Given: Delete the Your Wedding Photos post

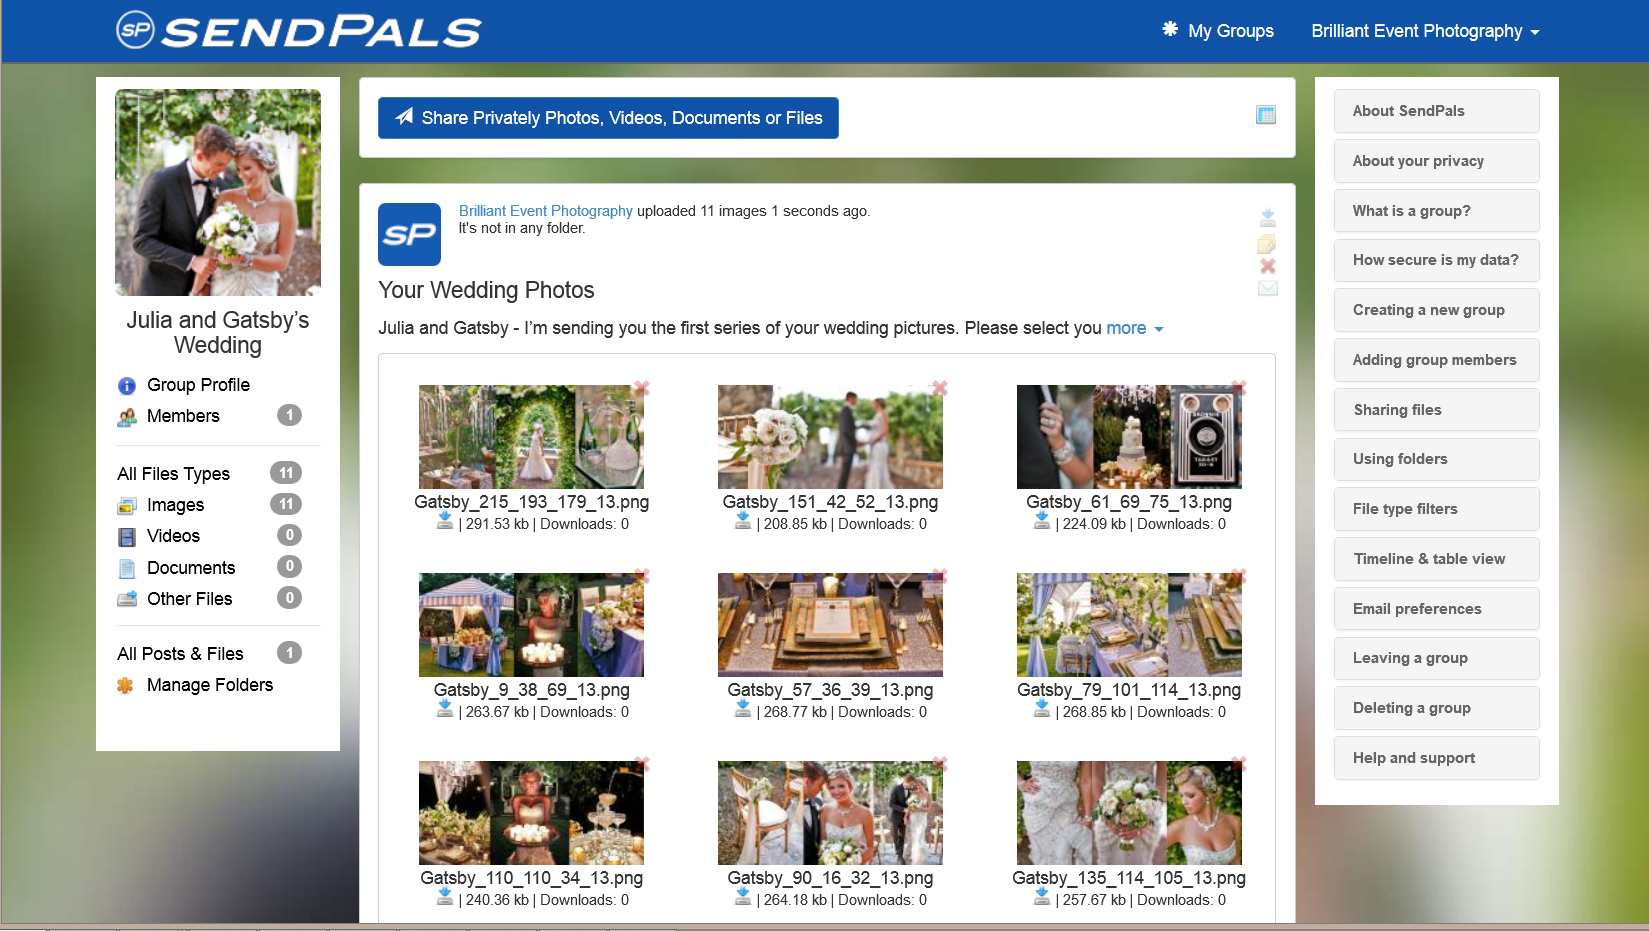Looking at the screenshot, I should tap(1268, 266).
